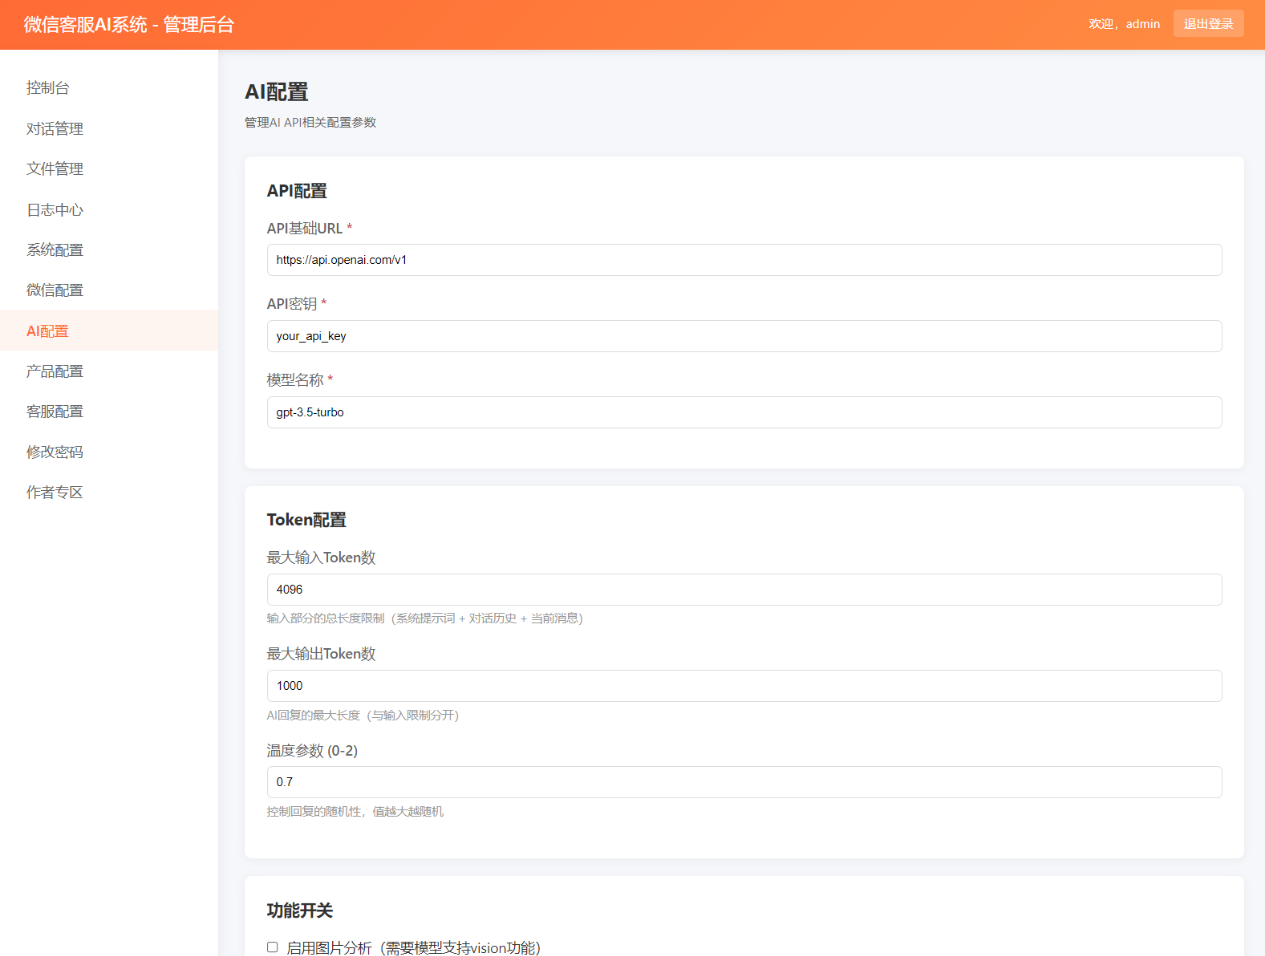Image resolution: width=1265 pixels, height=956 pixels.
Task: Visit 作者专区 section
Action: [55, 492]
